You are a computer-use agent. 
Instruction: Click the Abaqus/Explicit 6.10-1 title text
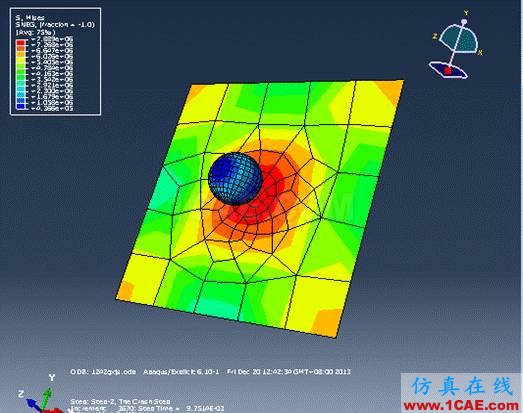click(x=181, y=372)
